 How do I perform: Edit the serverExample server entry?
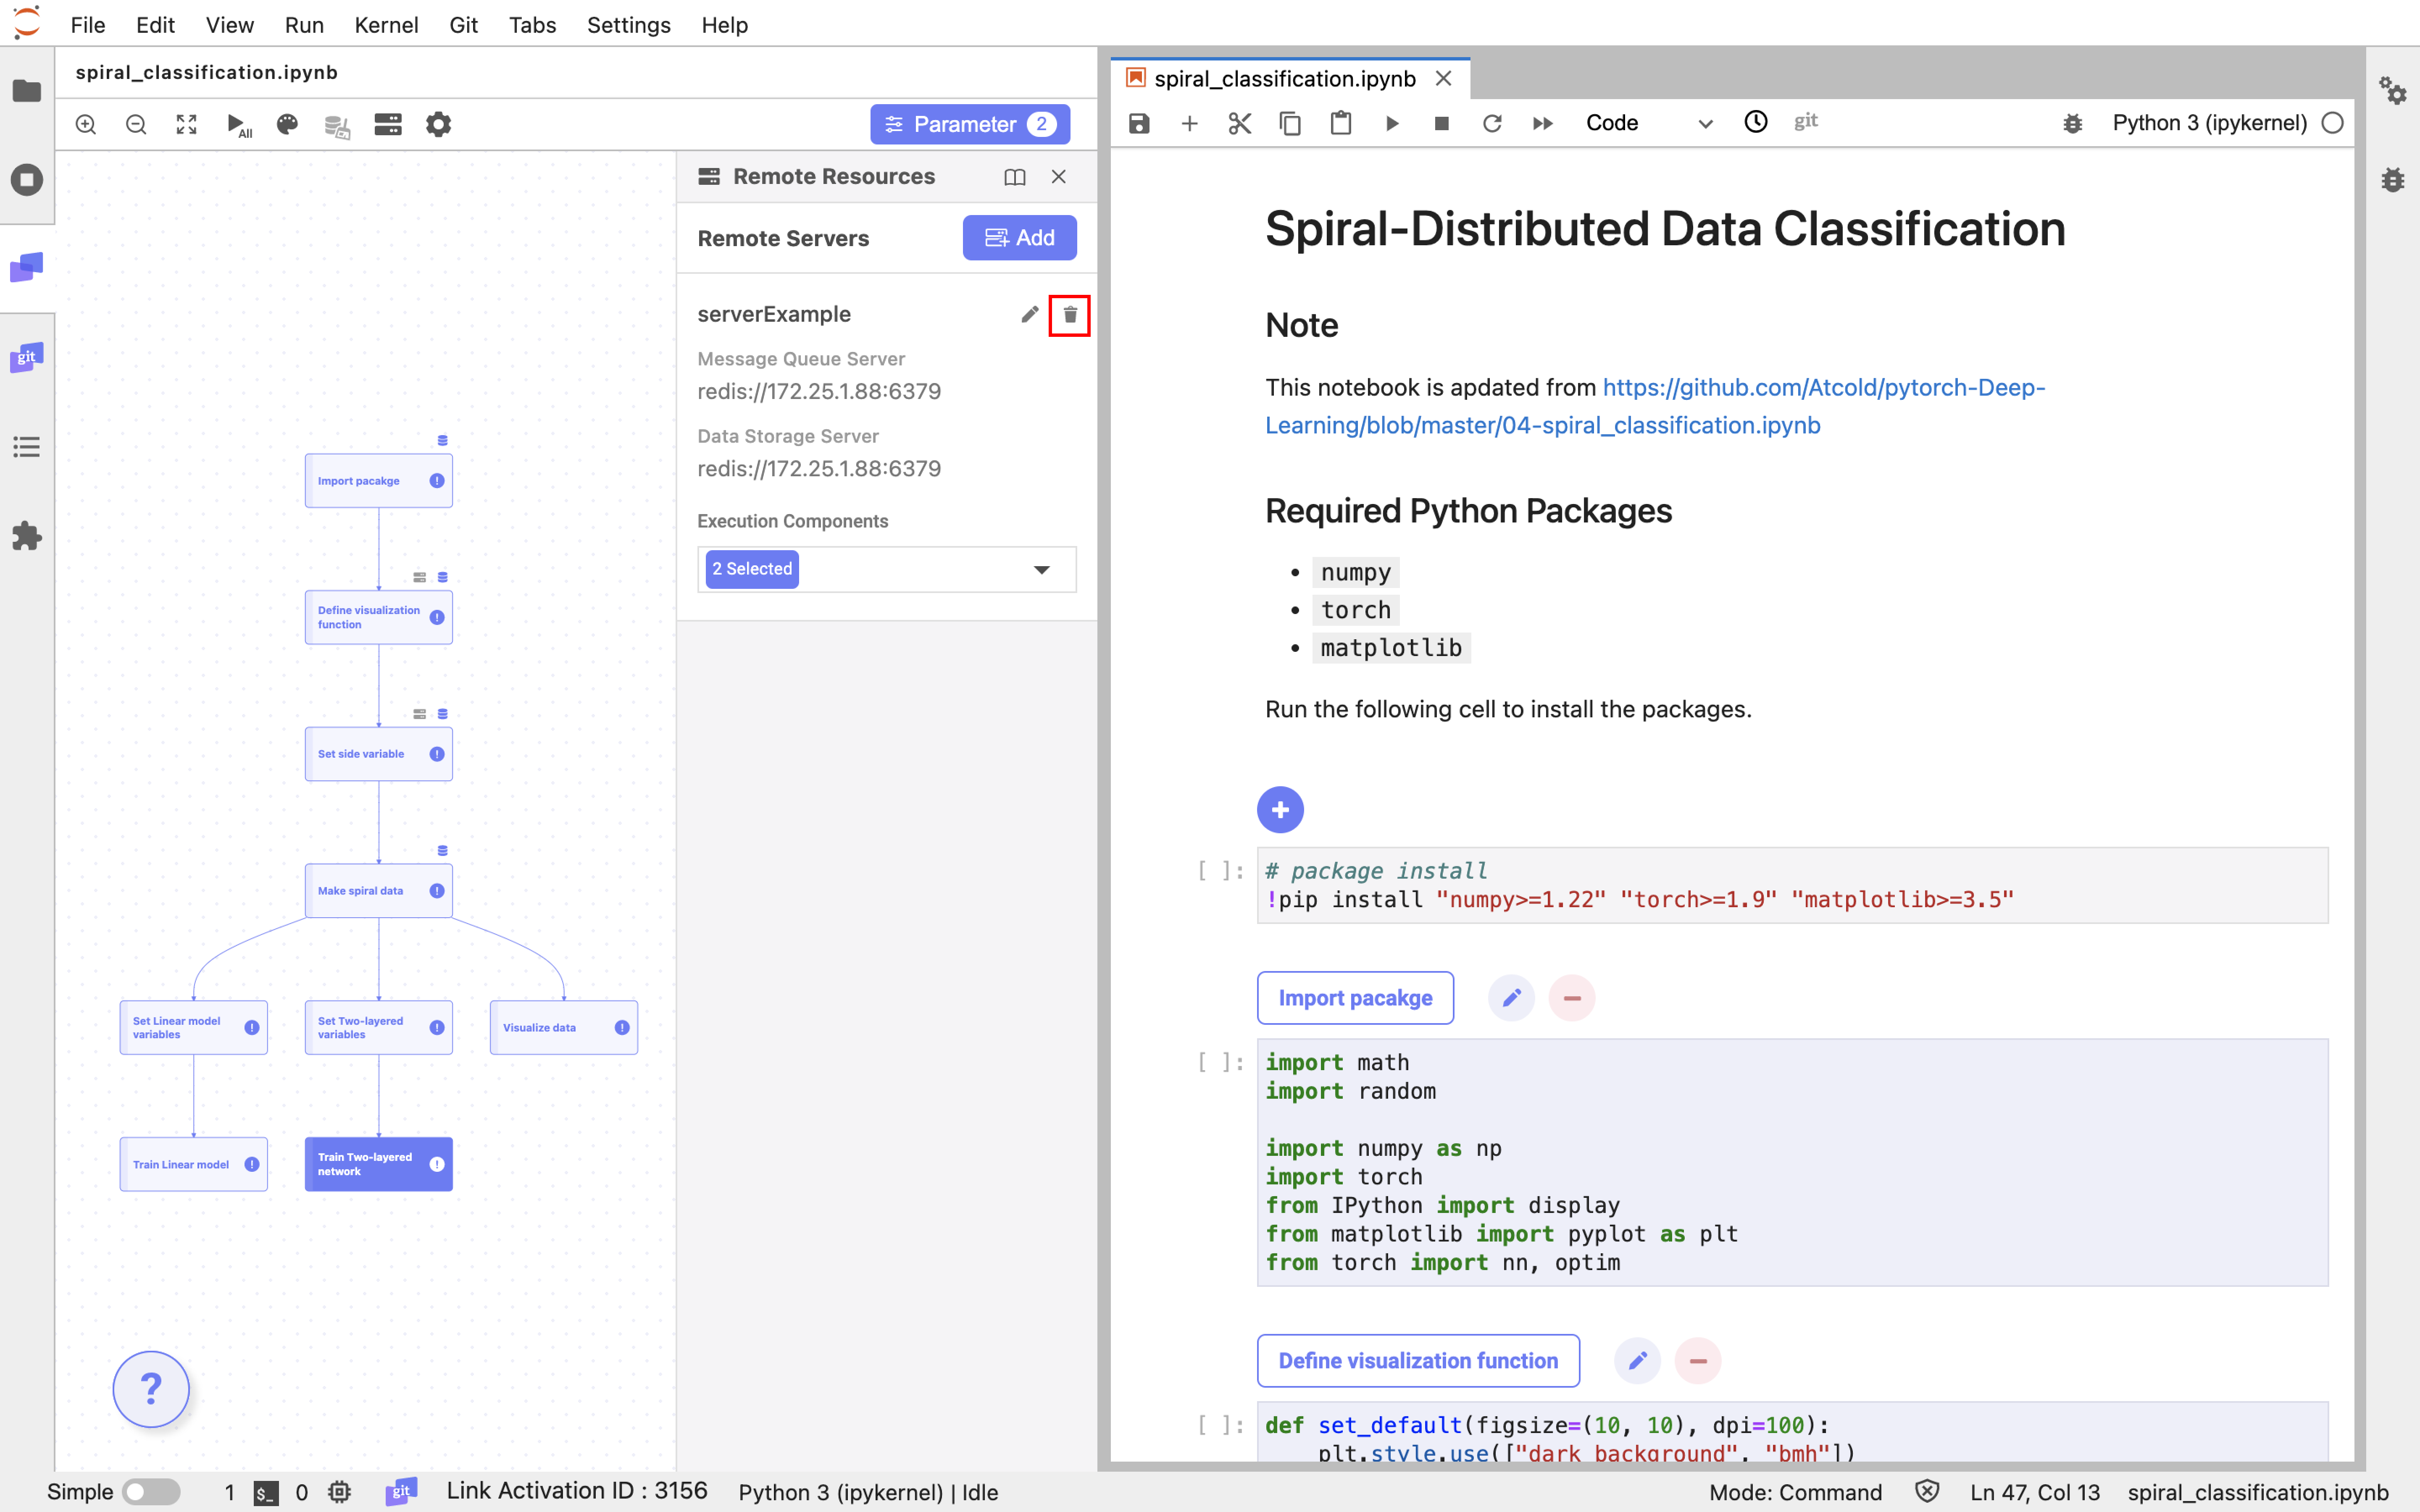point(1029,315)
